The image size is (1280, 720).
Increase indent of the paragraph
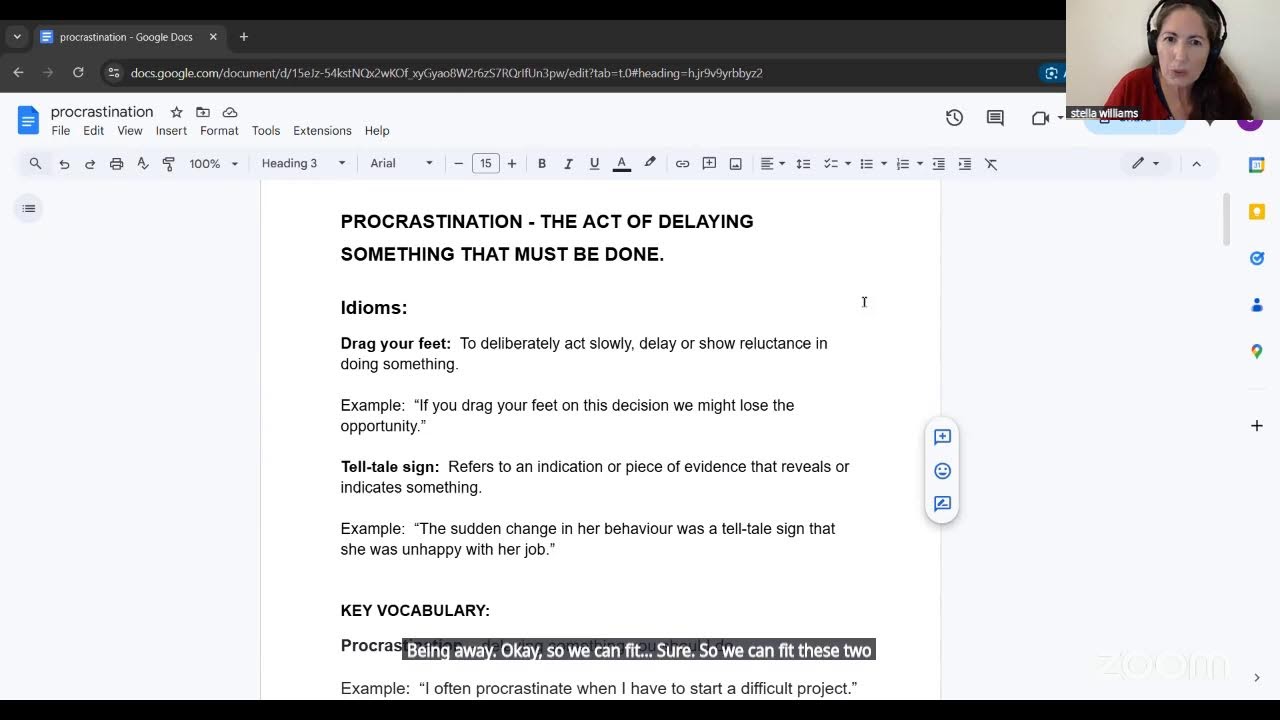[964, 163]
